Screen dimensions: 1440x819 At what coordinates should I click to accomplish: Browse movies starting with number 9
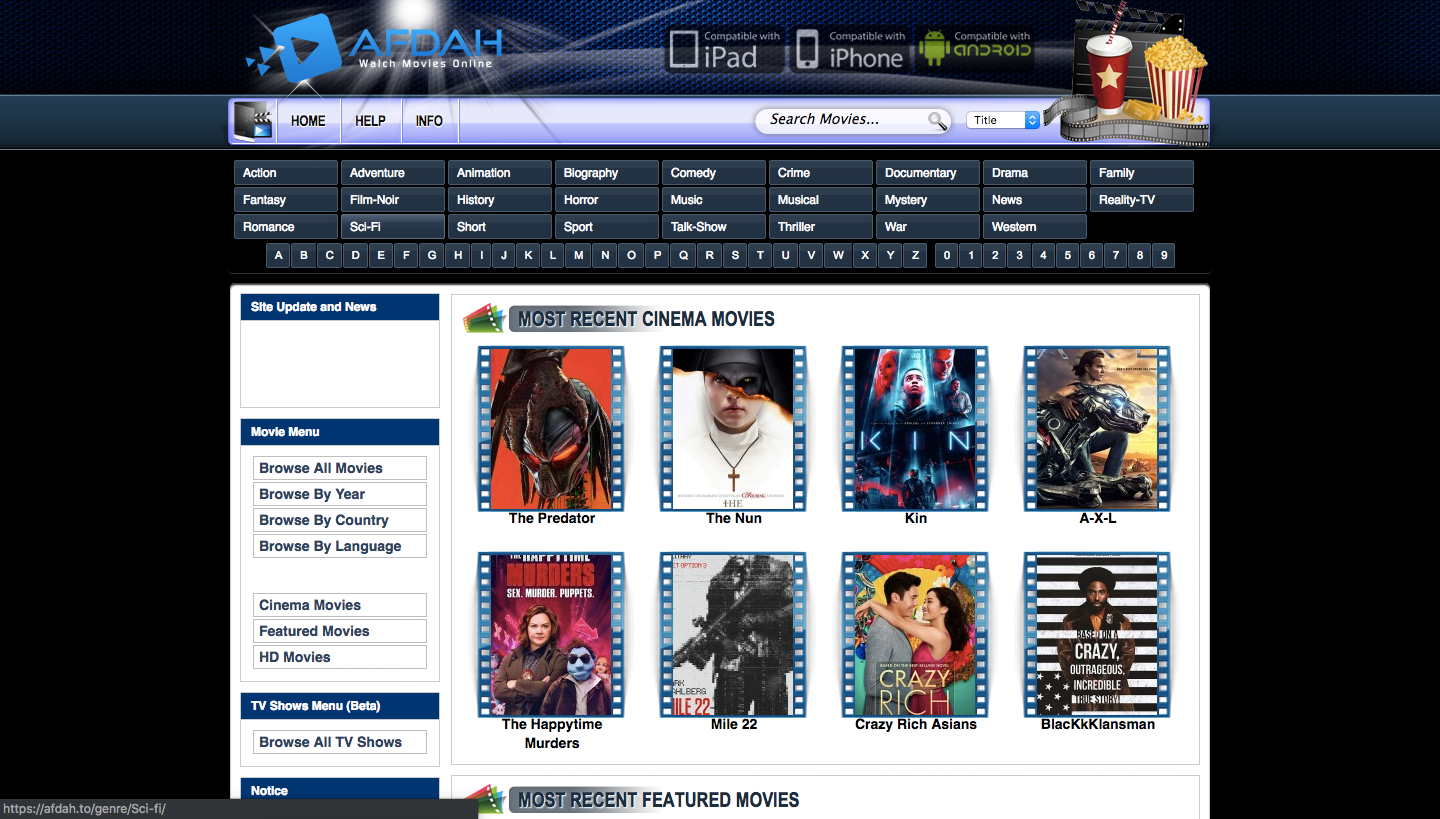[1163, 256]
